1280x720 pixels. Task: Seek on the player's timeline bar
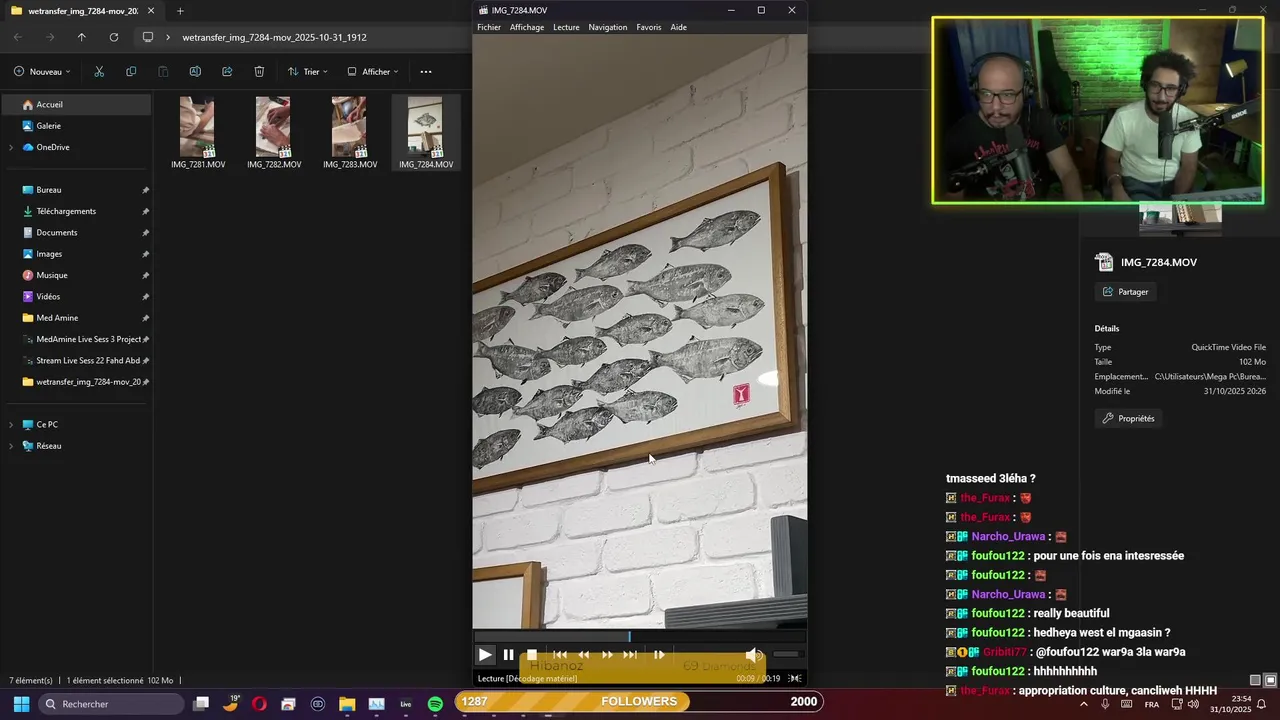click(640, 637)
